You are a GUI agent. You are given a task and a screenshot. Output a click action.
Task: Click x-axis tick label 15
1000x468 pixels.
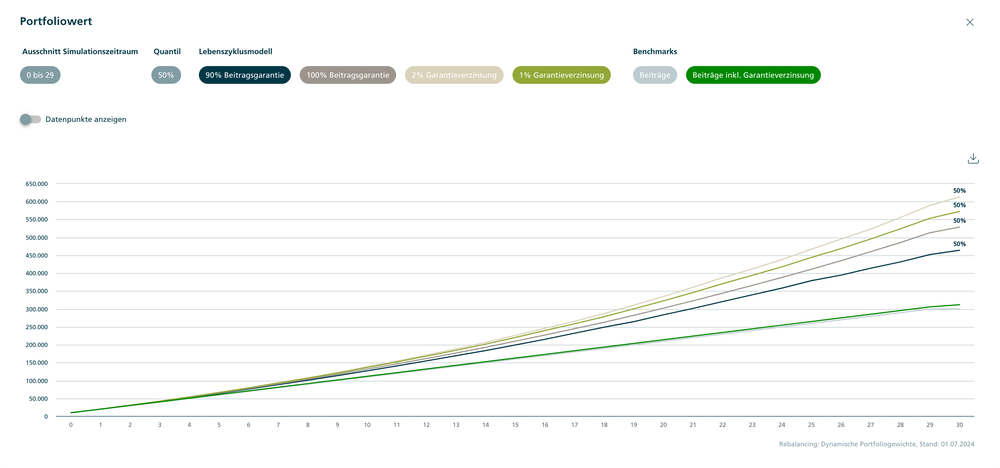tap(515, 424)
